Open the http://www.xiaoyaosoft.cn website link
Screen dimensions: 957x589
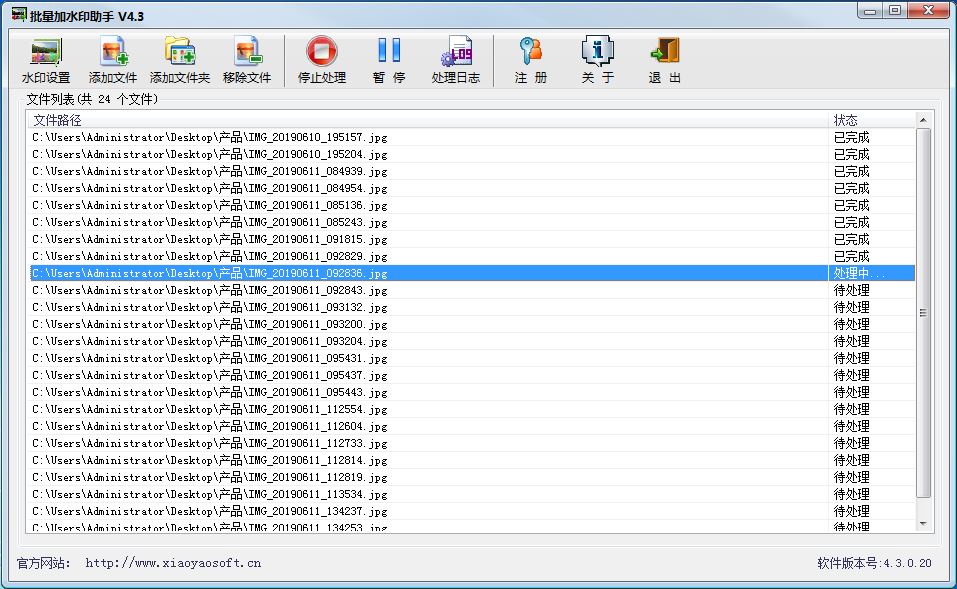[173, 563]
